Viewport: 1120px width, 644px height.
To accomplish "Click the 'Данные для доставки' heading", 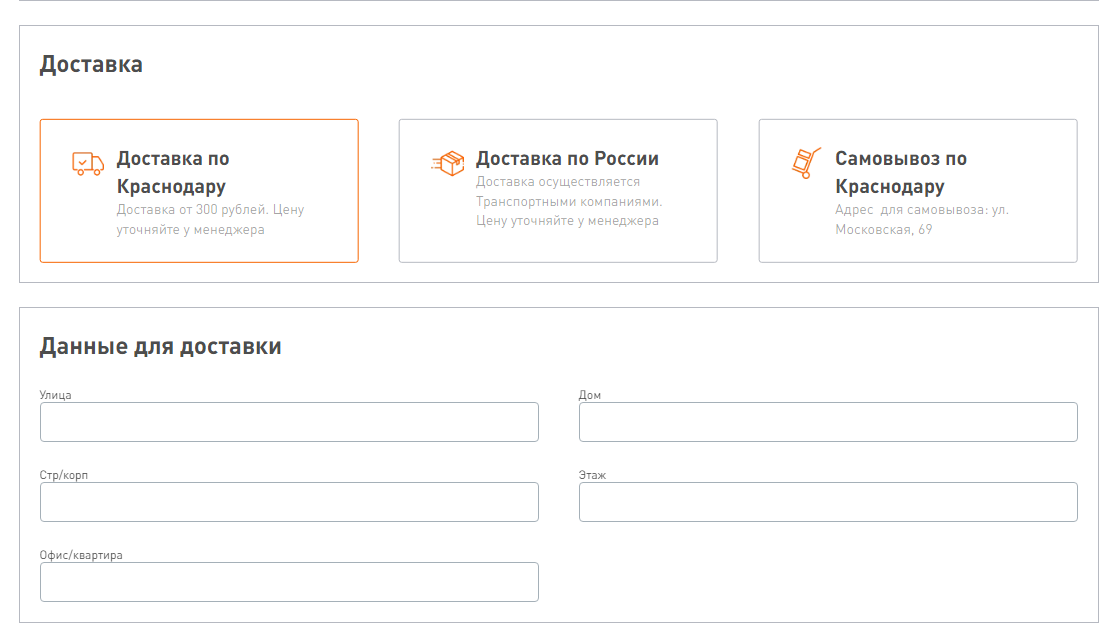I will pyautogui.click(x=160, y=347).
